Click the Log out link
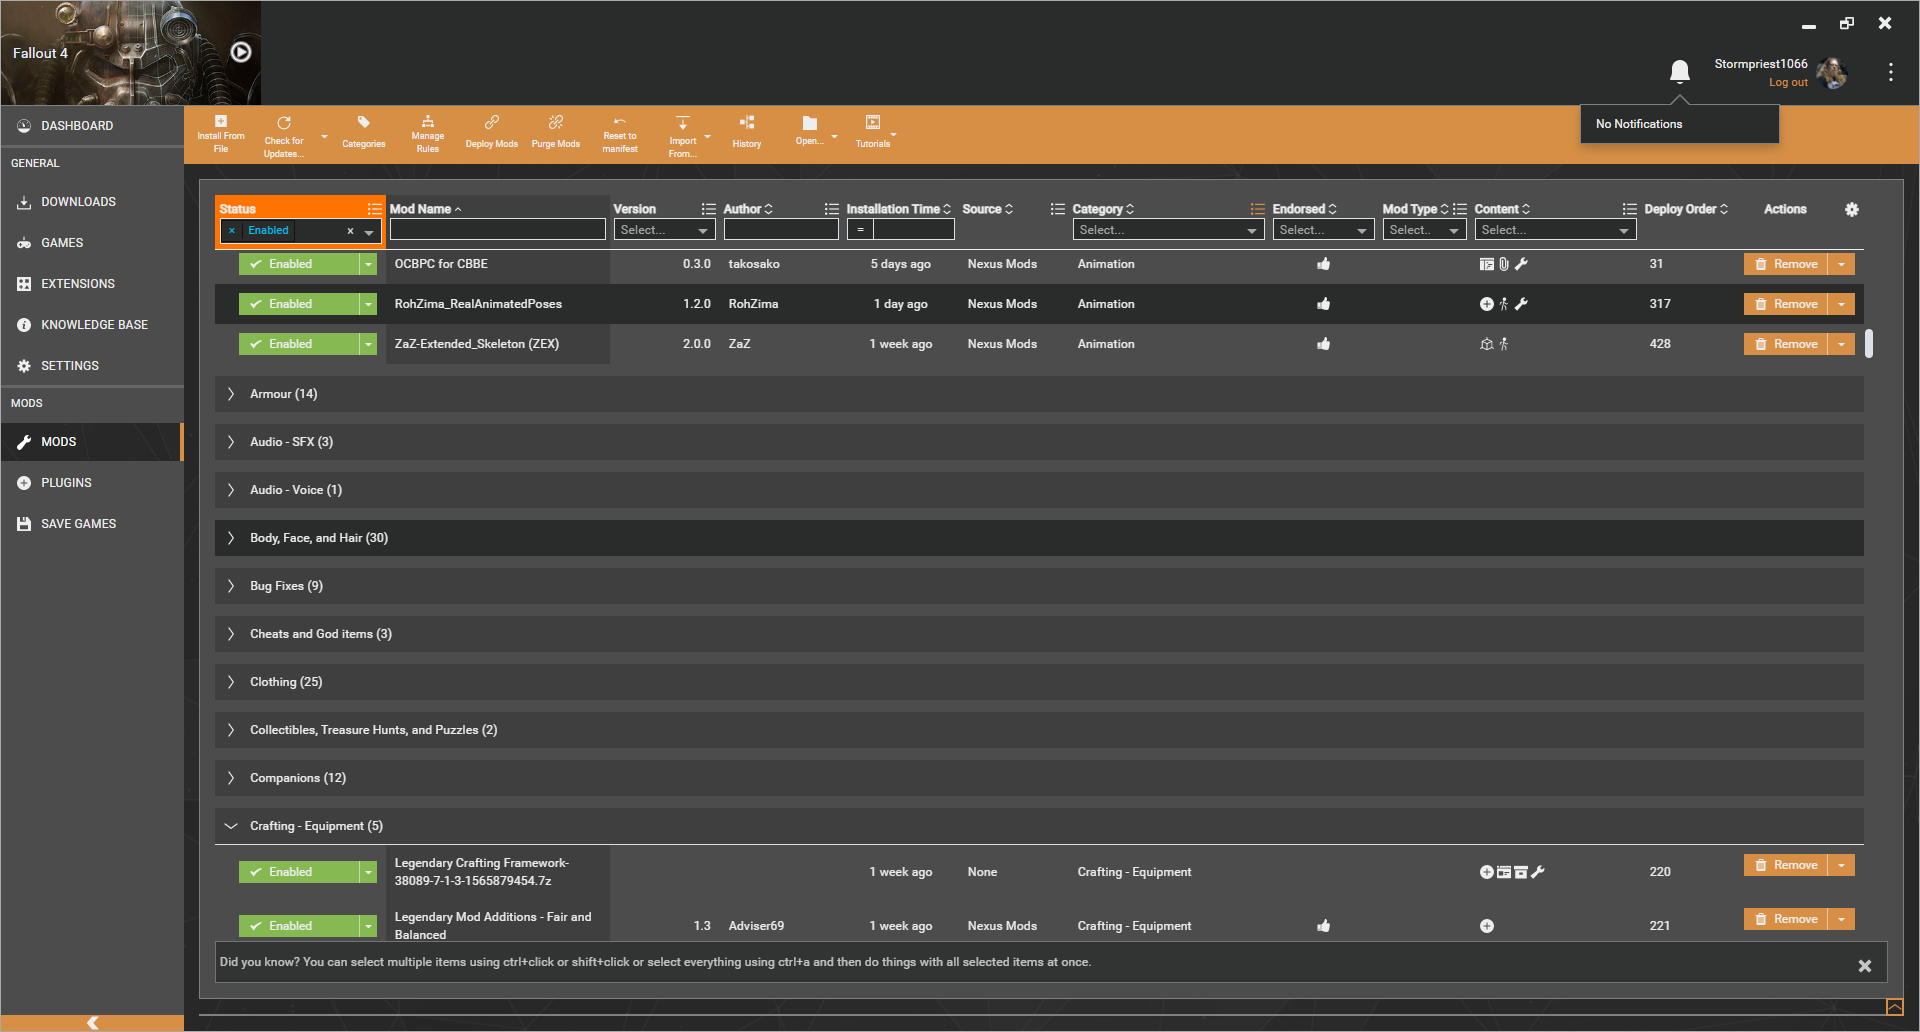 click(1788, 83)
